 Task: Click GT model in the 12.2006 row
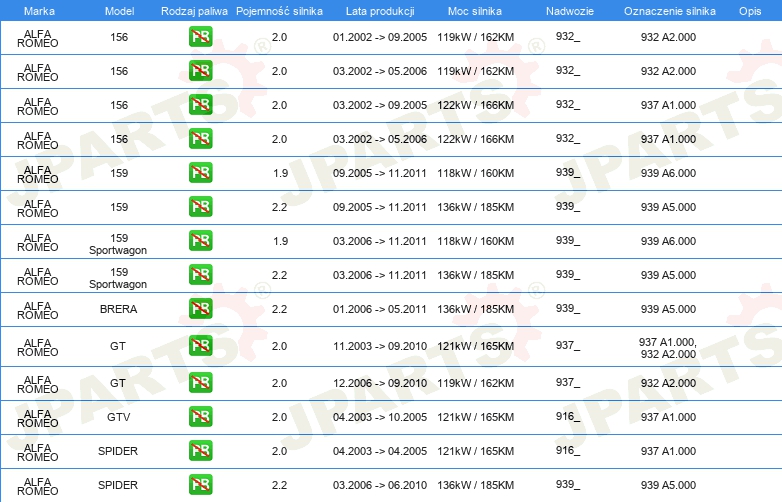pyautogui.click(x=118, y=383)
